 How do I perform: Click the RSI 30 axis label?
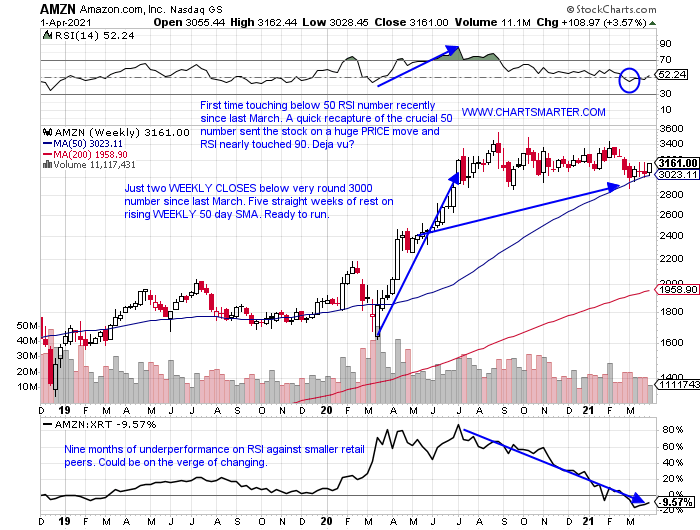coord(666,93)
